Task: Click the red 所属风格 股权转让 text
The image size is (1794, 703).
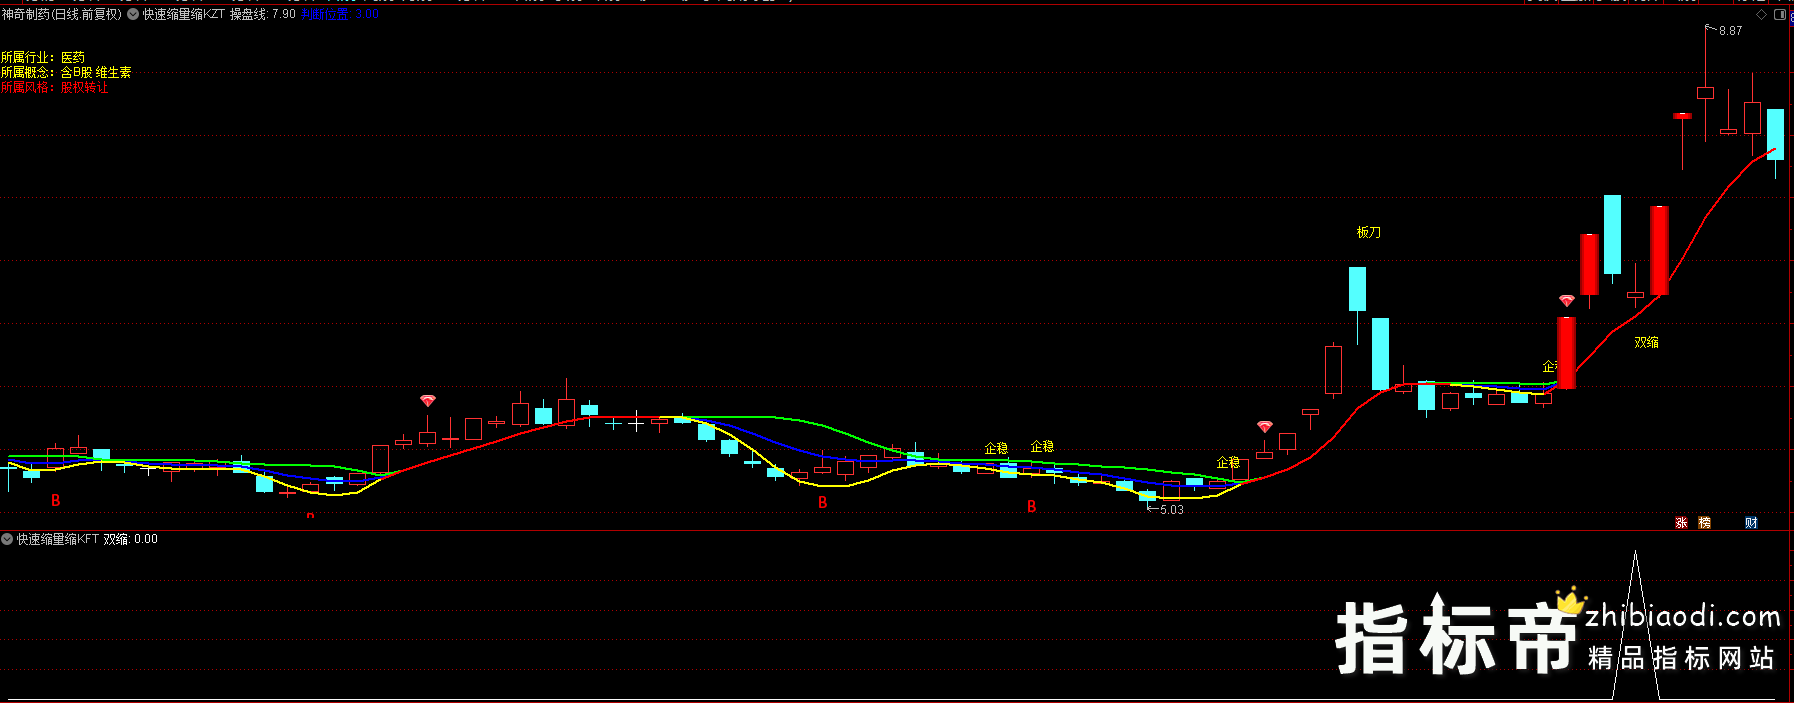Action: tap(54, 88)
